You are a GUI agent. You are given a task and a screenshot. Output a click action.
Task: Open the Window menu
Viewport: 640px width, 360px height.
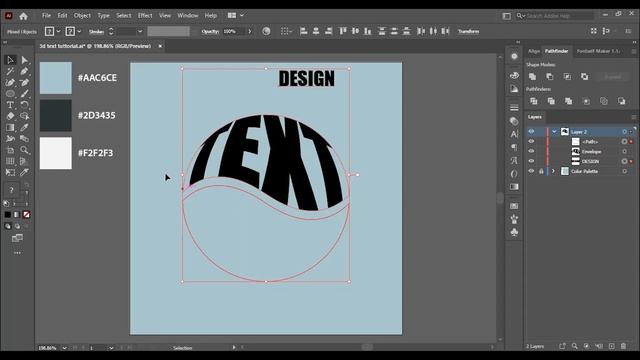coord(188,16)
